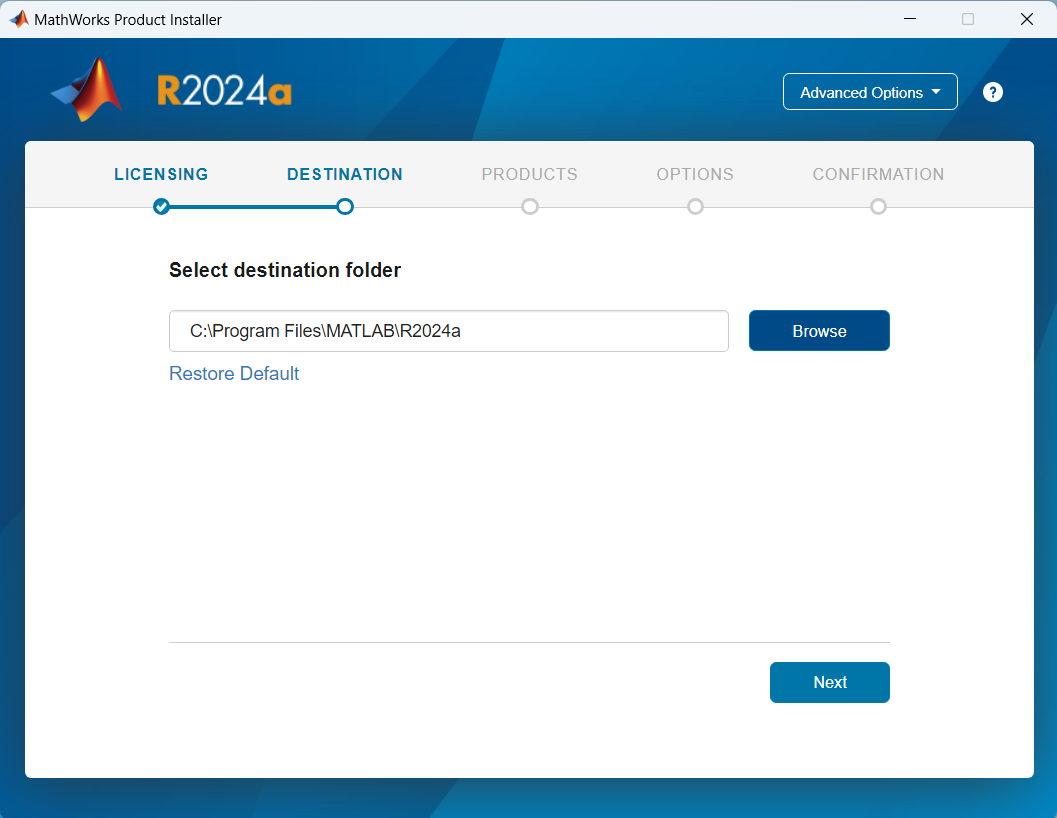
Task: Click the Browse button
Action: click(819, 330)
